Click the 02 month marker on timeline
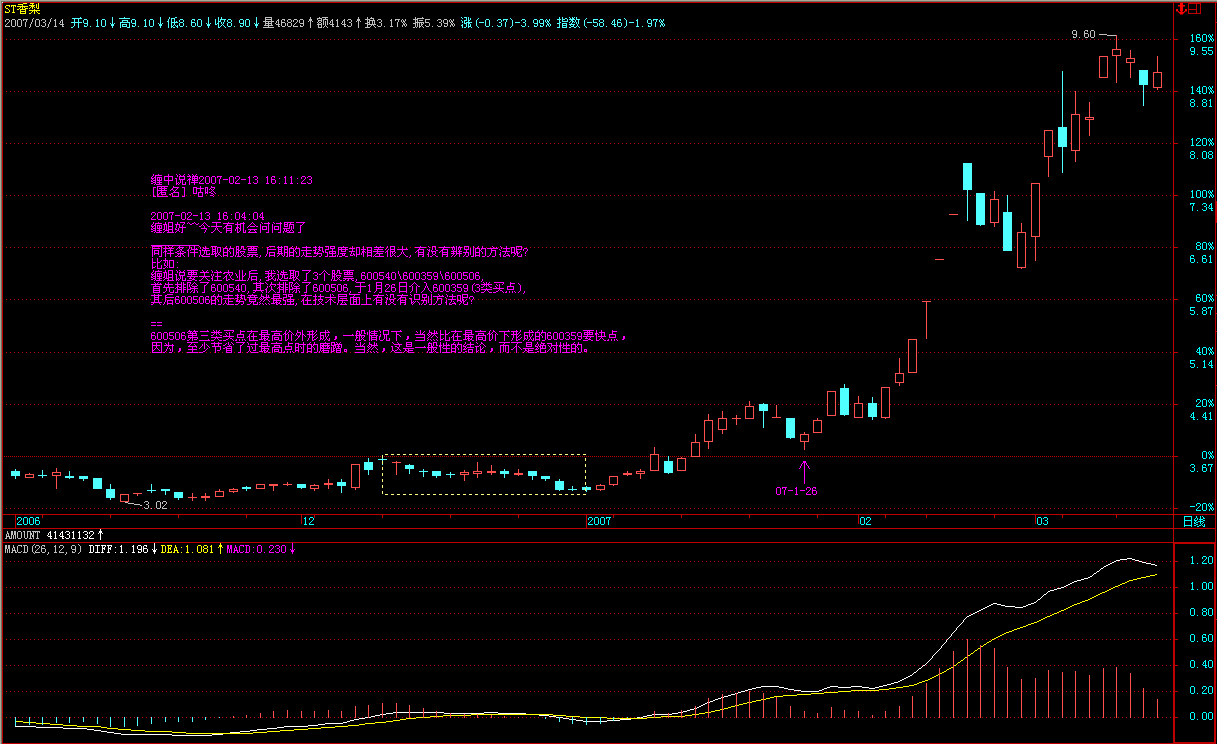 864,522
